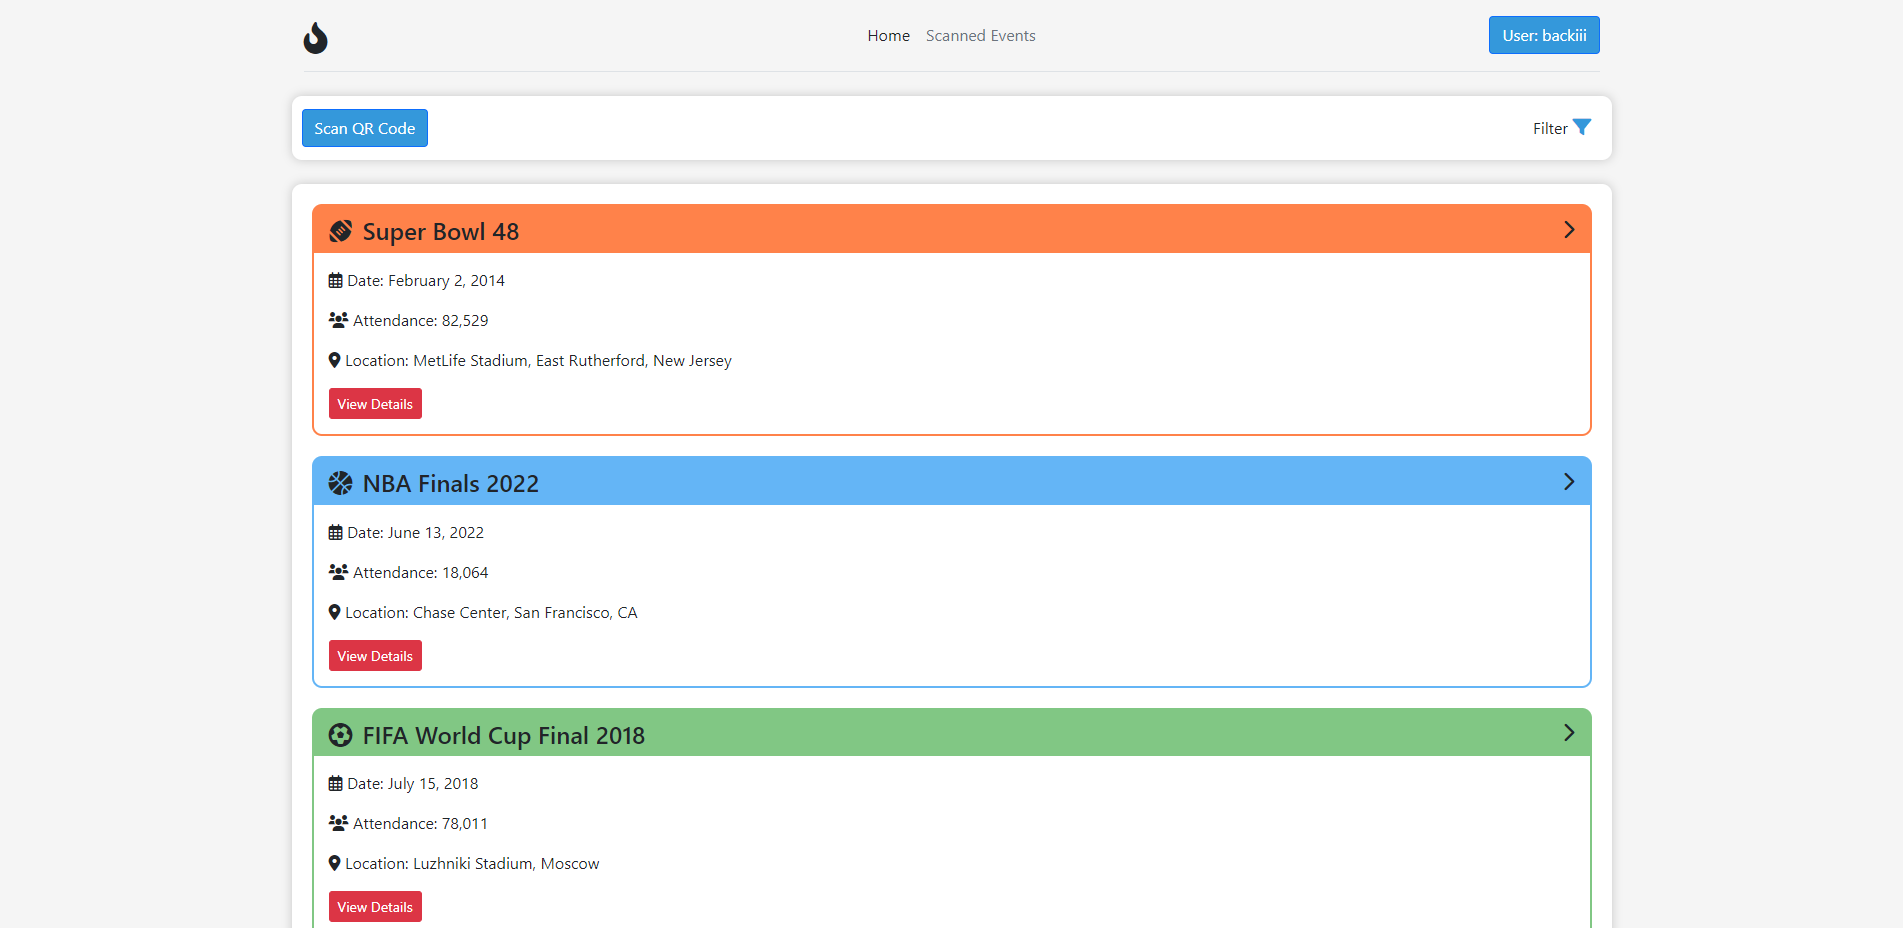The image size is (1903, 928).
Task: Click 'Location: Chase Center, San Francisco, CA'
Action: tap(491, 613)
